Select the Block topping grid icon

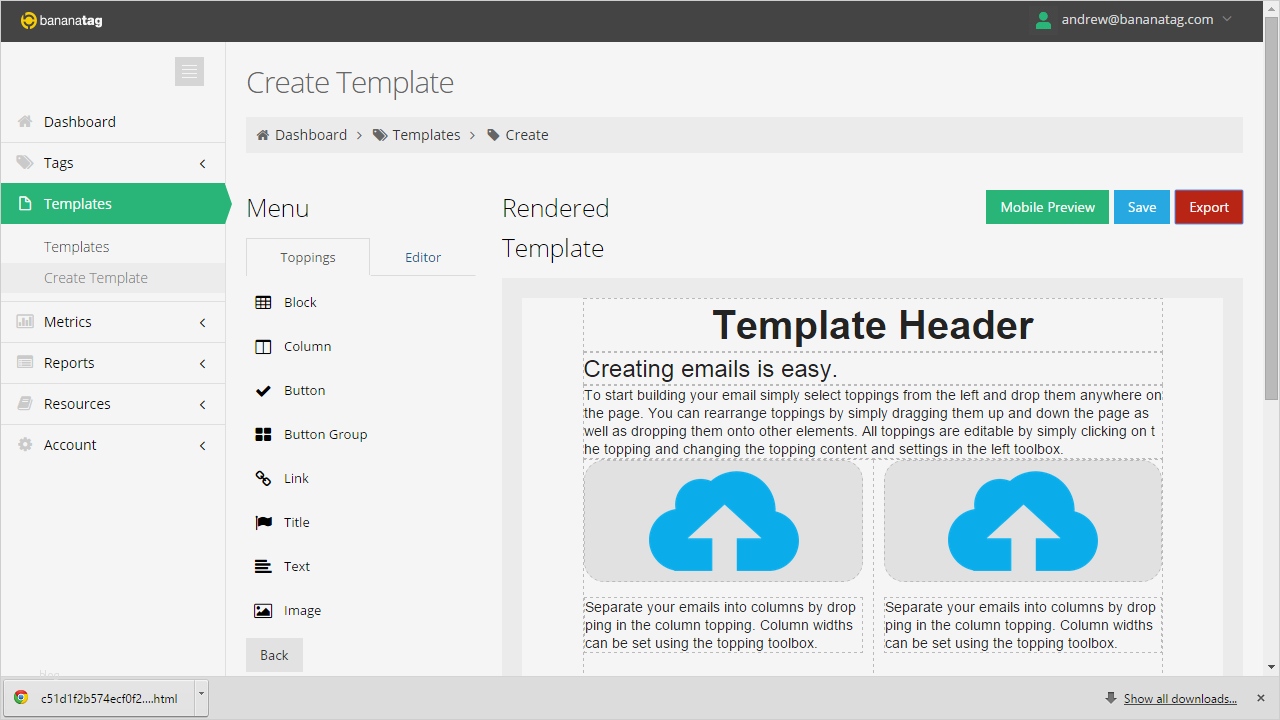[263, 302]
